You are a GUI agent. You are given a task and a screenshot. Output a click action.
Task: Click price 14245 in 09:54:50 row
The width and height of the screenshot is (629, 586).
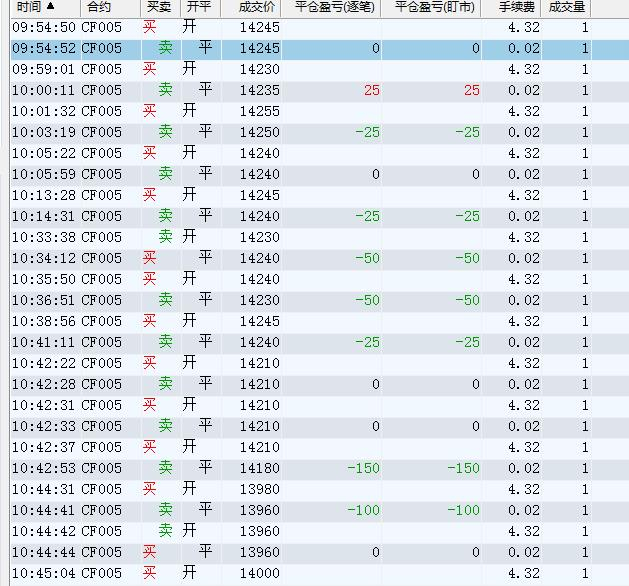[260, 28]
